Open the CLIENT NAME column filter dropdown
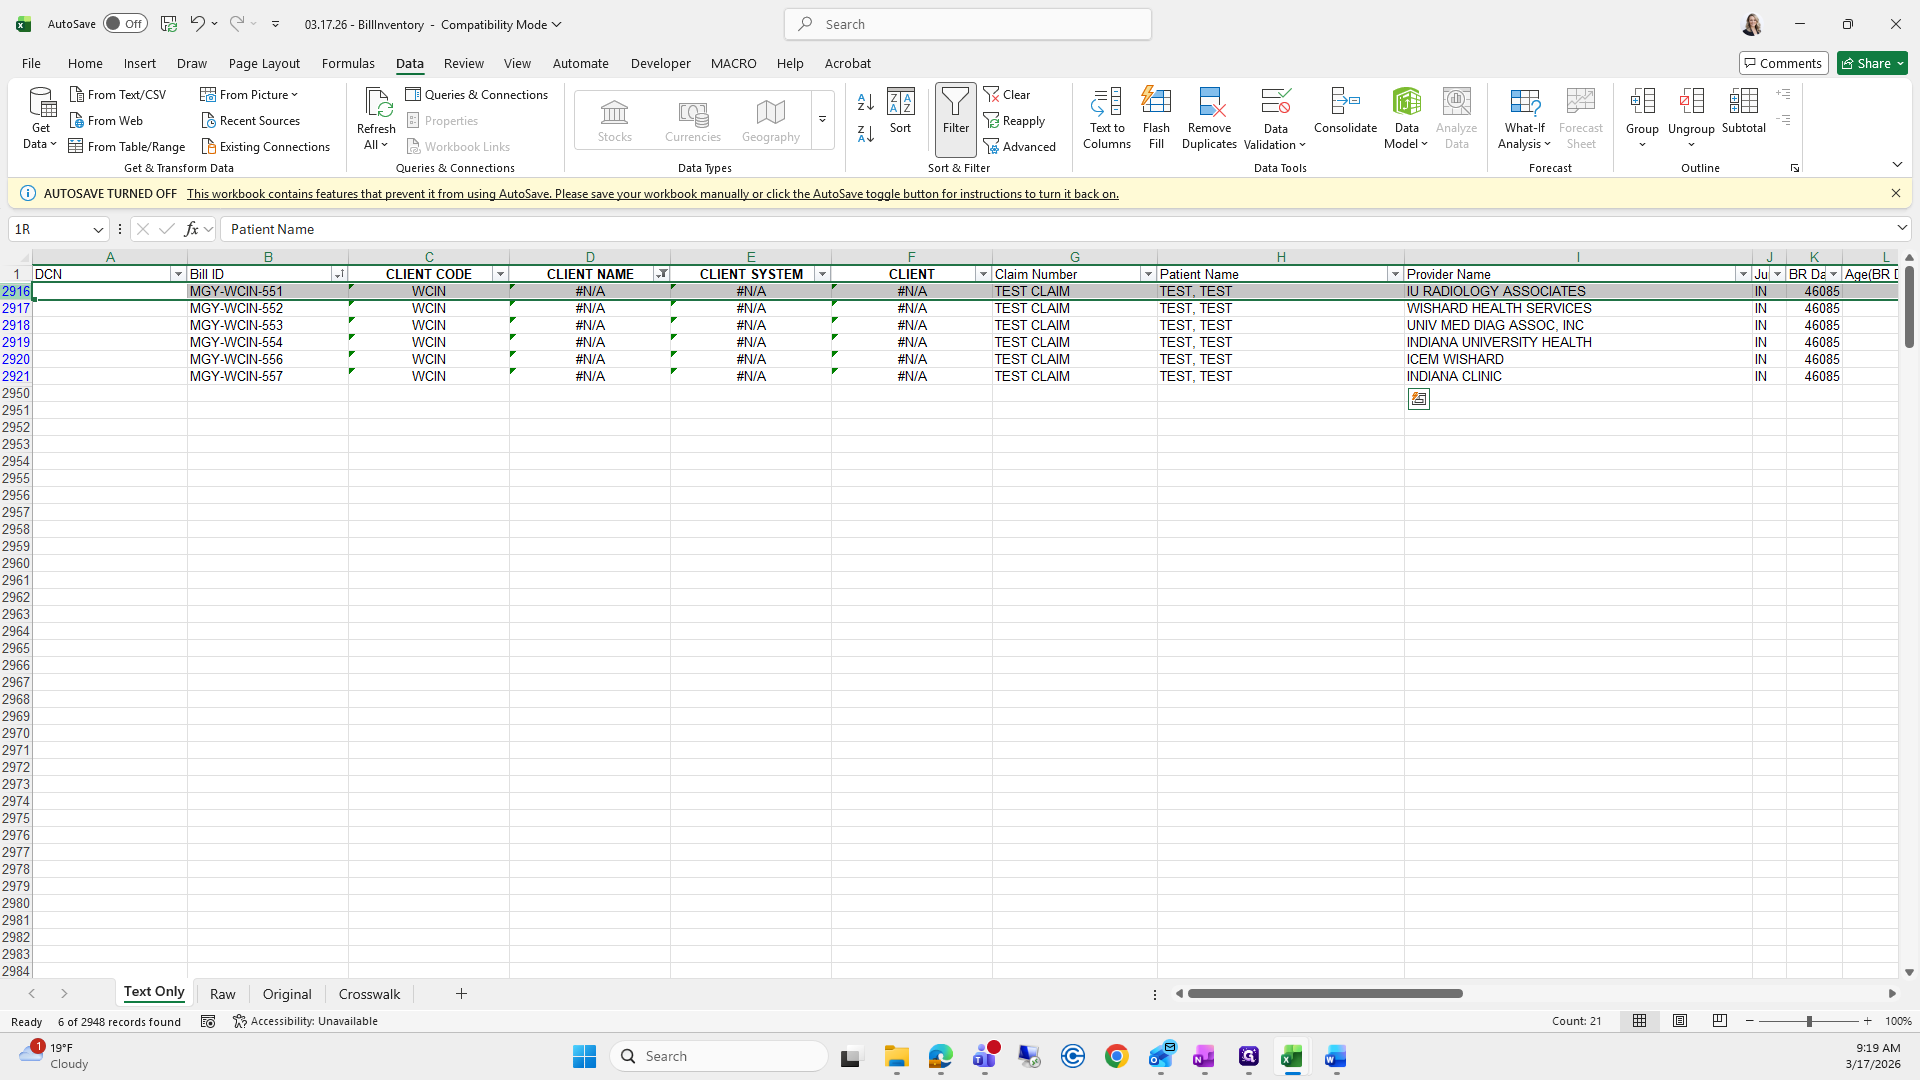 [x=661, y=274]
